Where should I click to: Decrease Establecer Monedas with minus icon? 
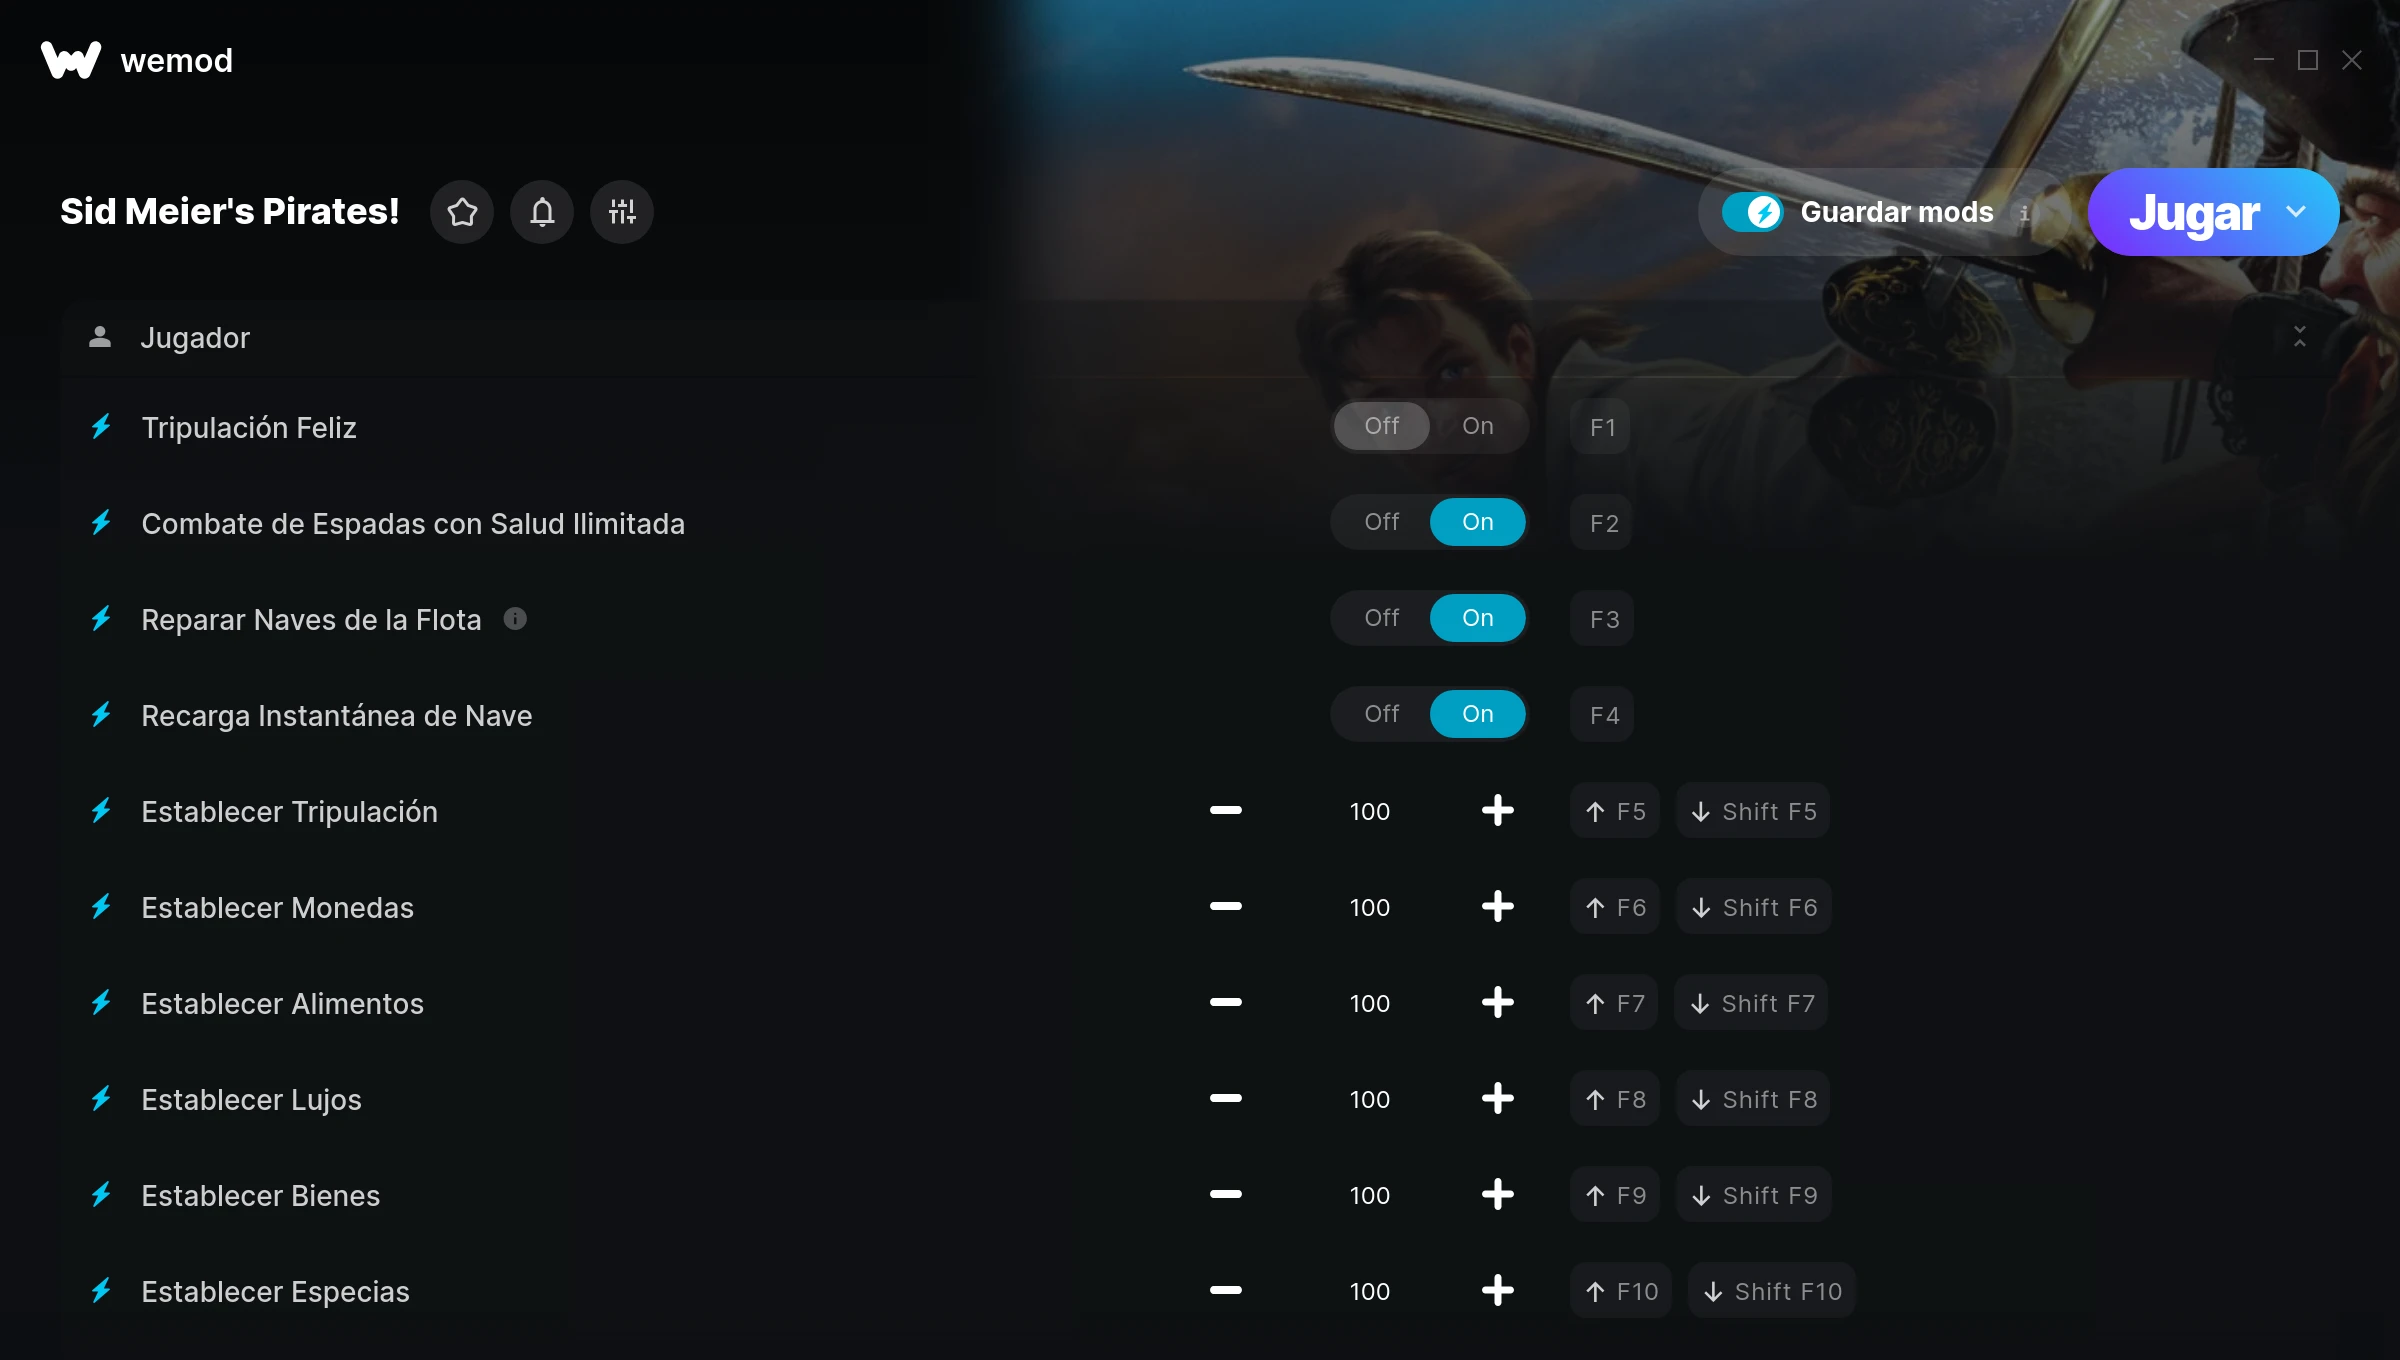tap(1225, 906)
